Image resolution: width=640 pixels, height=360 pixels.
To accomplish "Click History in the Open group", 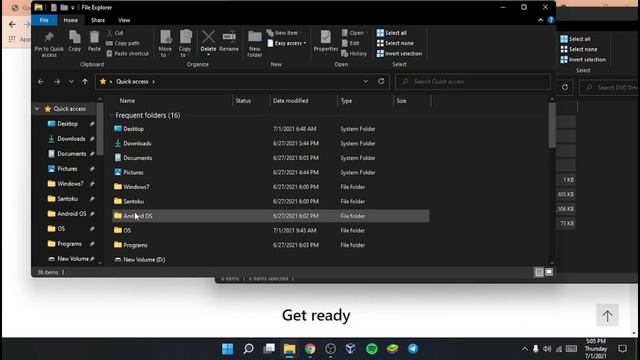I will coord(354,53).
